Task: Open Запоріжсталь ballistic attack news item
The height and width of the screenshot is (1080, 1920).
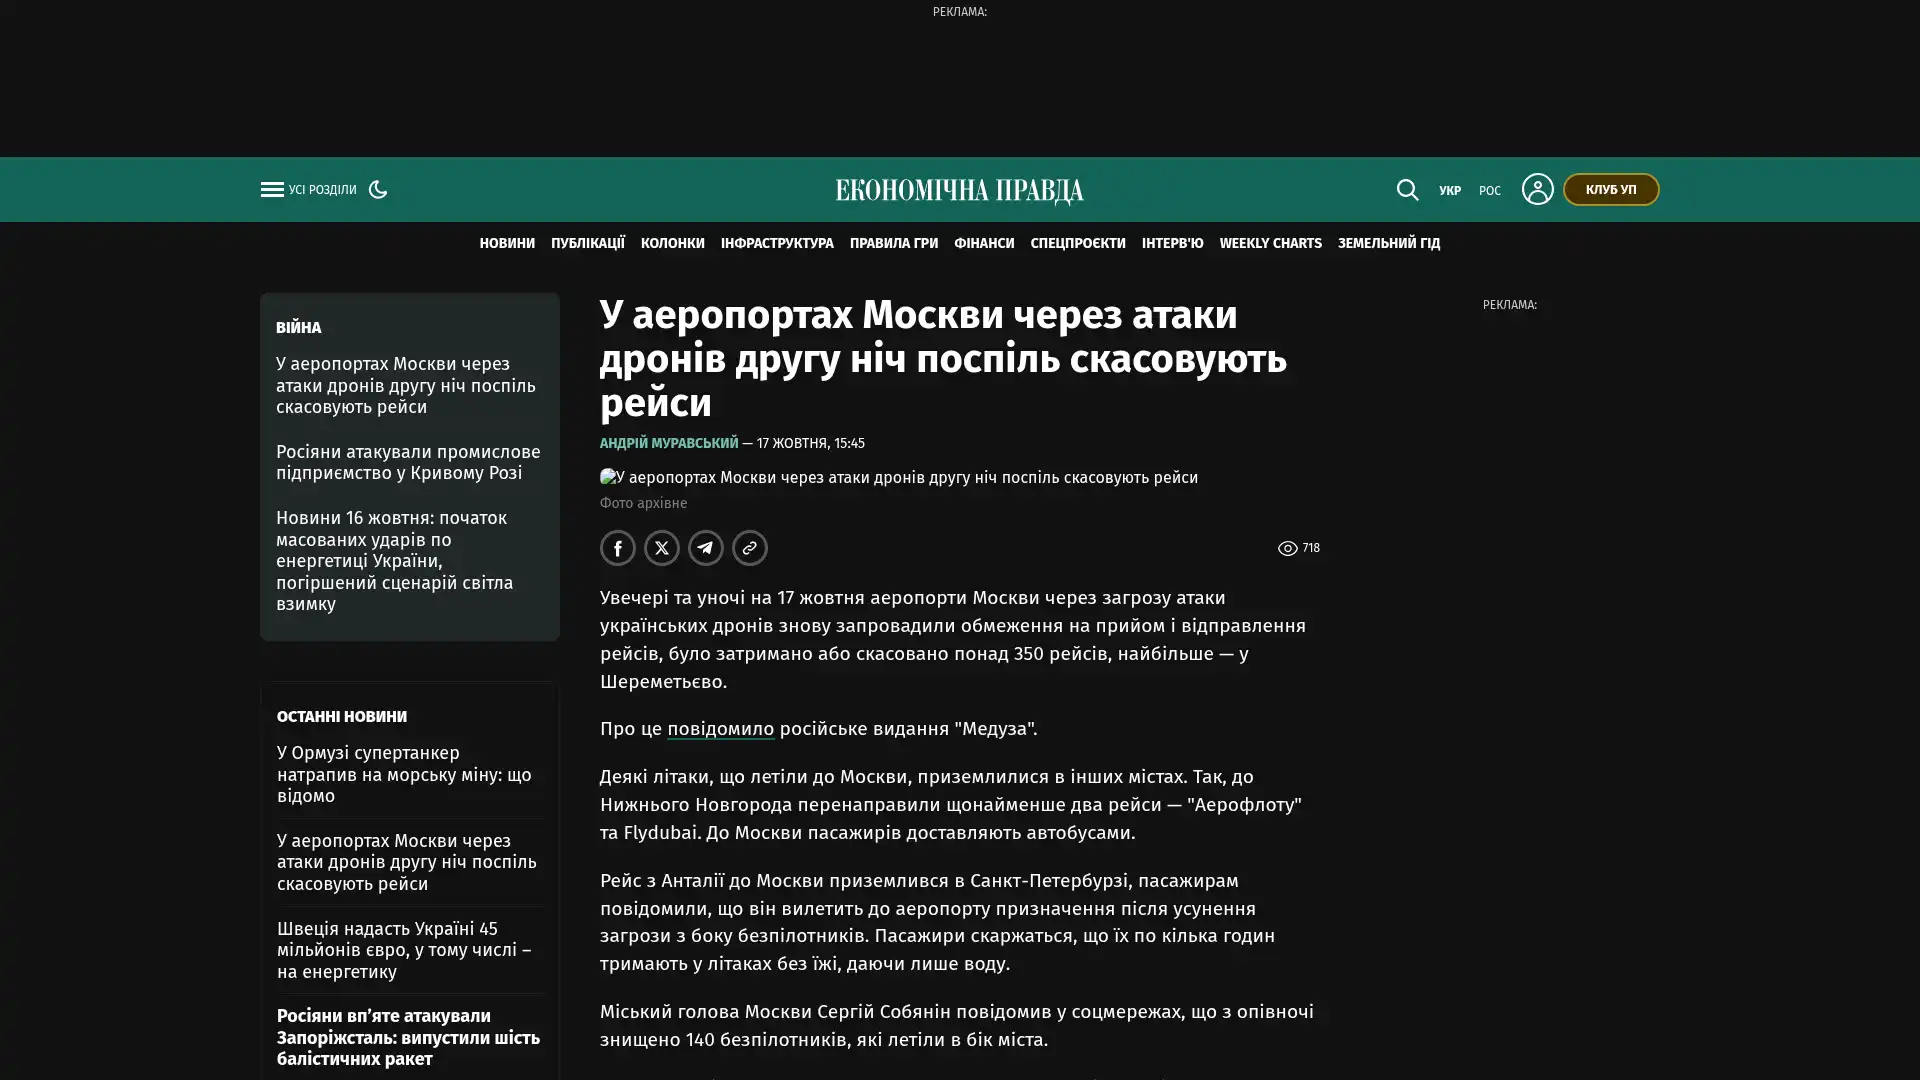Action: 408,1038
